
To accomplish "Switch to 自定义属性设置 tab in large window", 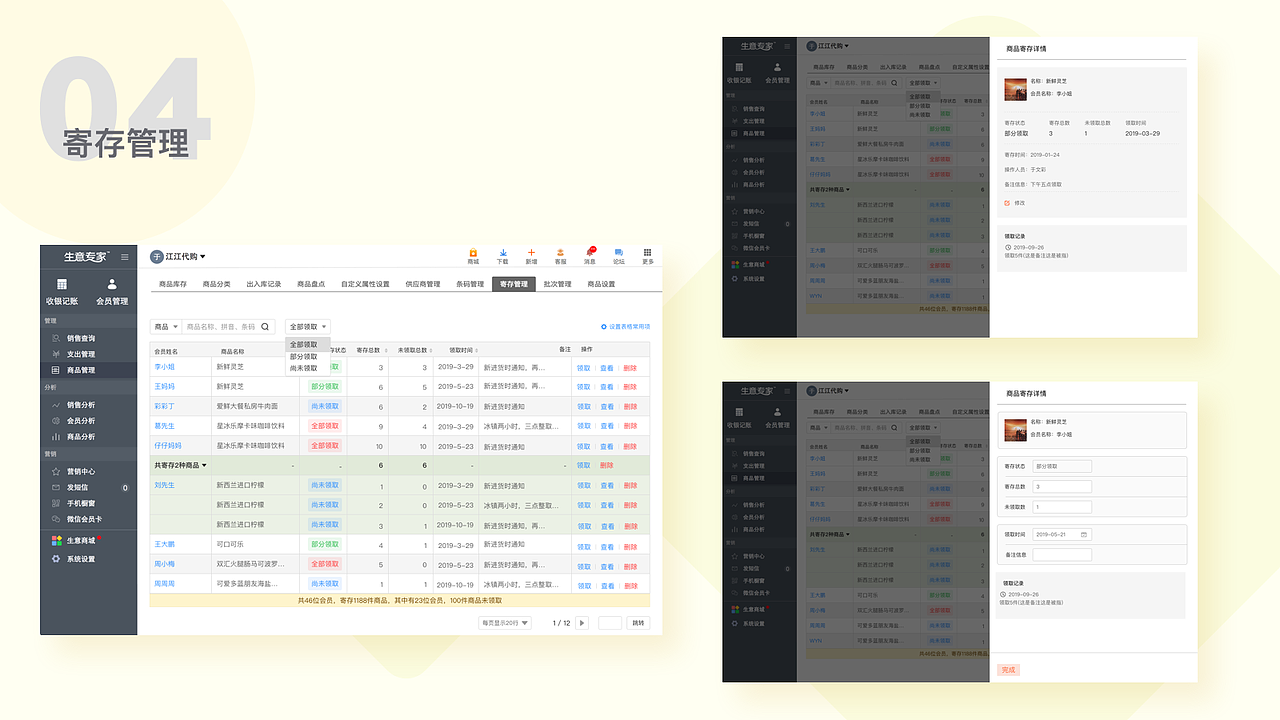I will tap(365, 284).
